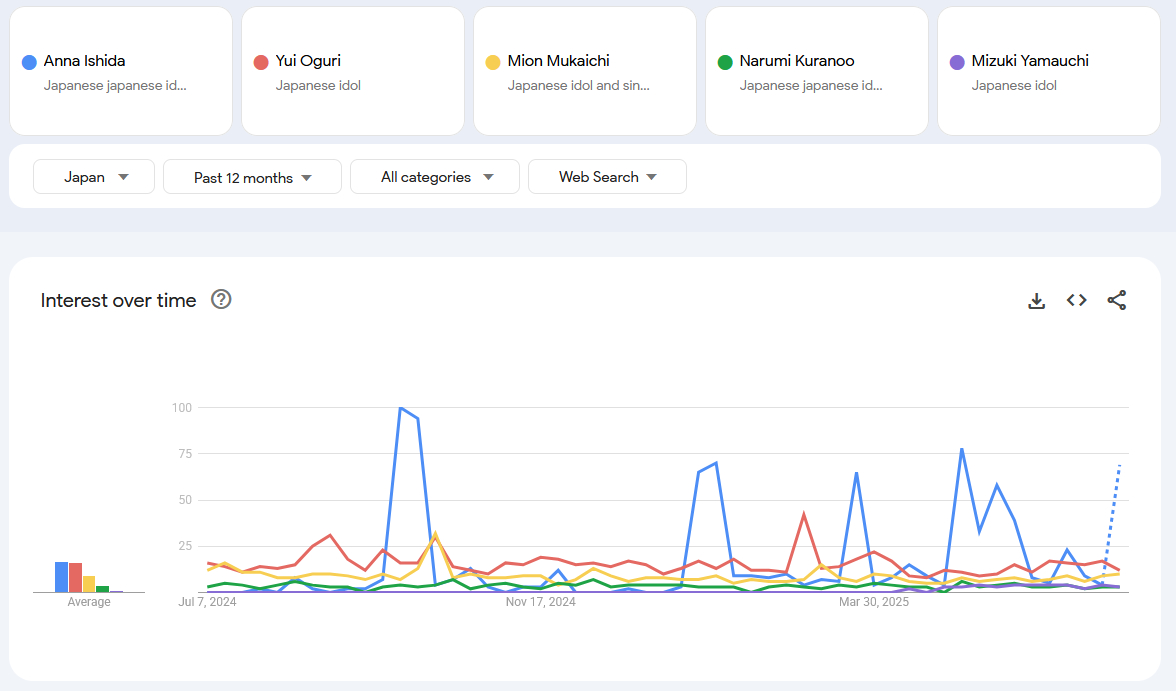1176x691 pixels.
Task: Click the Interest over time heading
Action: pyautogui.click(x=118, y=300)
